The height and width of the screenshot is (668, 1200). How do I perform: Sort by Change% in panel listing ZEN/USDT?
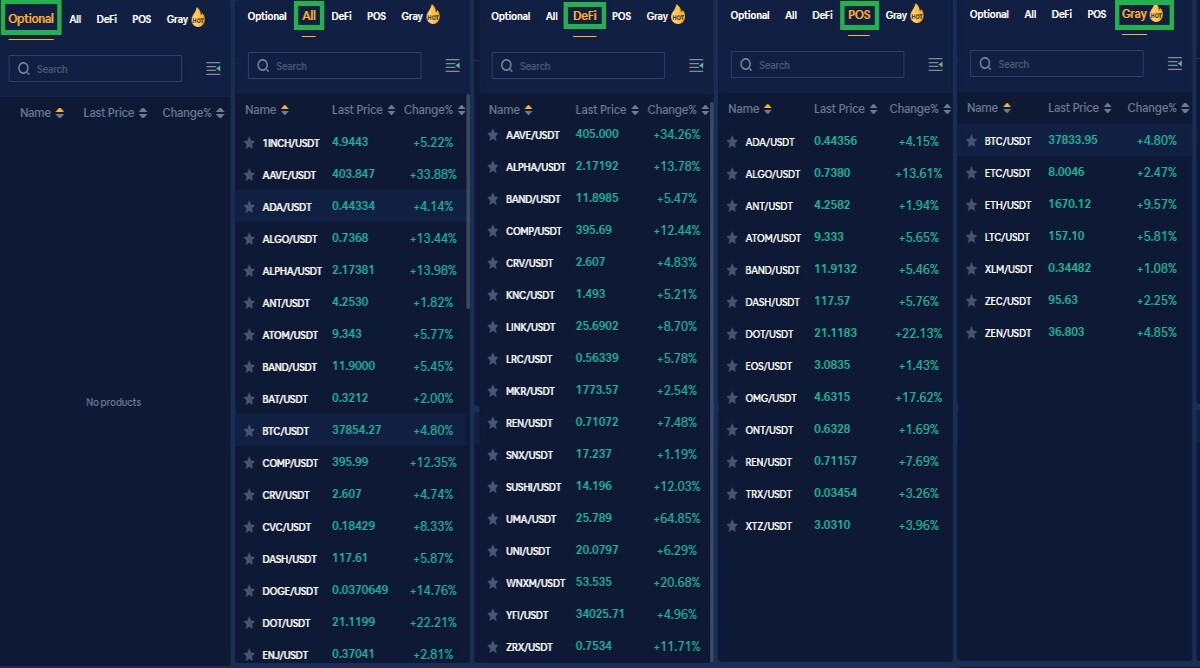(1157, 108)
